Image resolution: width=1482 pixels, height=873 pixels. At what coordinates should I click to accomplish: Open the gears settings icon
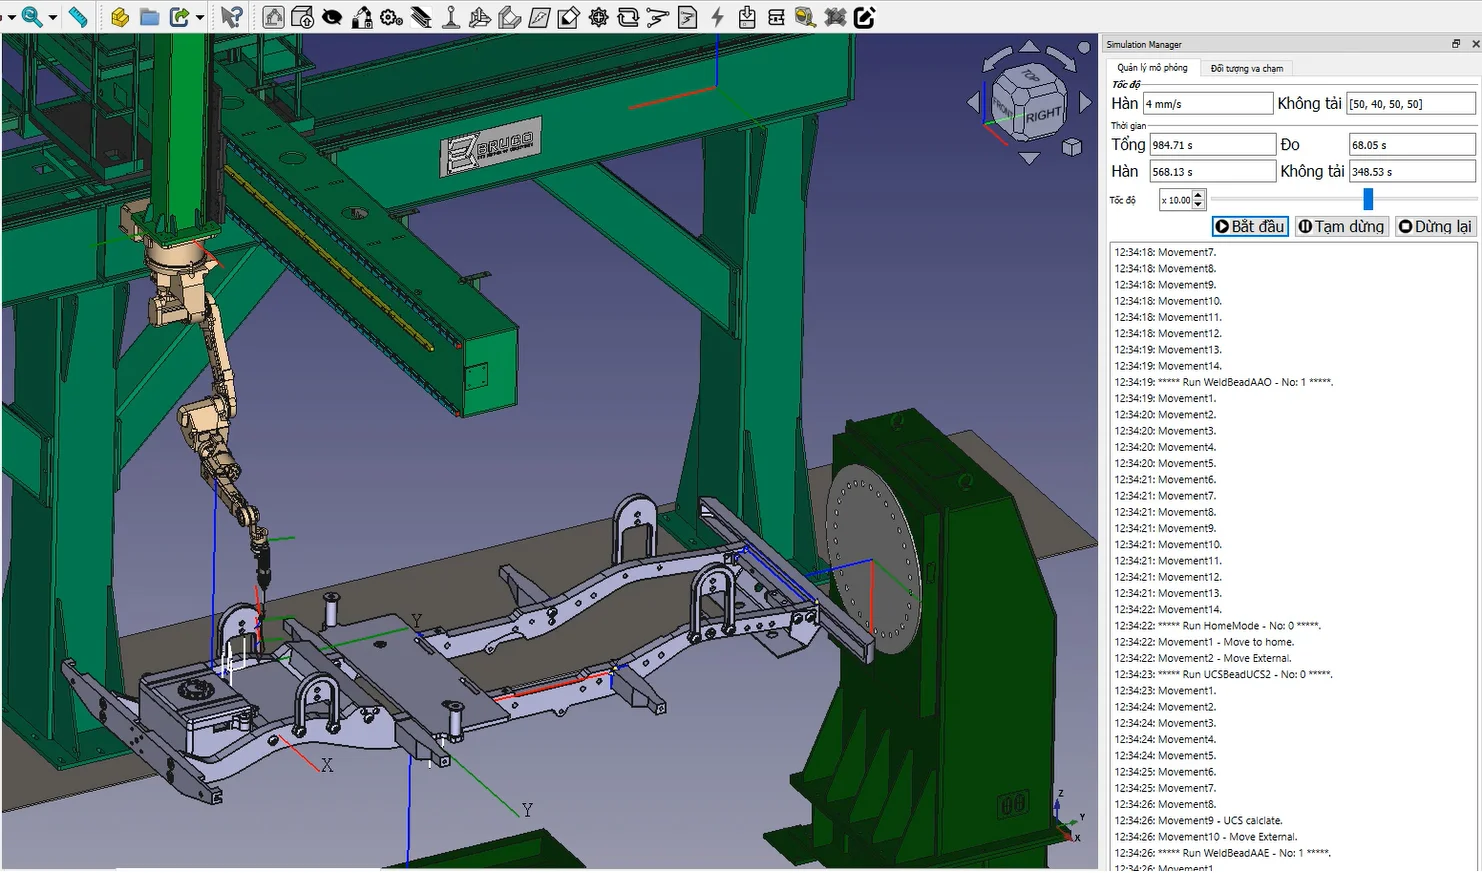click(x=391, y=17)
